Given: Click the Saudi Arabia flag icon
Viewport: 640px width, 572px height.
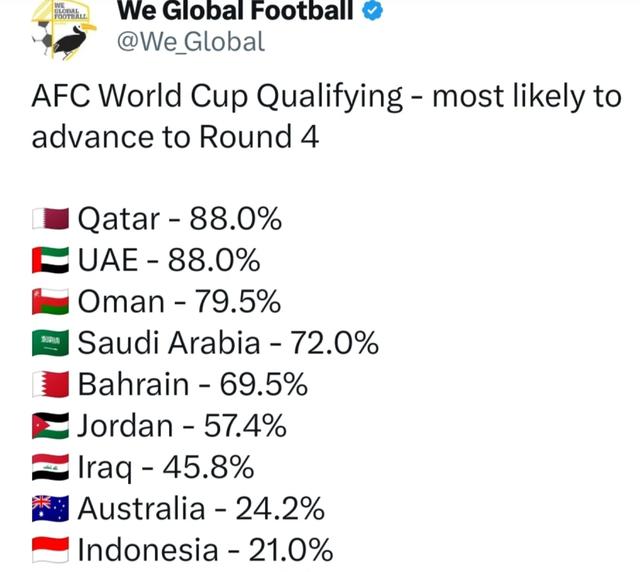Looking at the screenshot, I should [x=50, y=343].
